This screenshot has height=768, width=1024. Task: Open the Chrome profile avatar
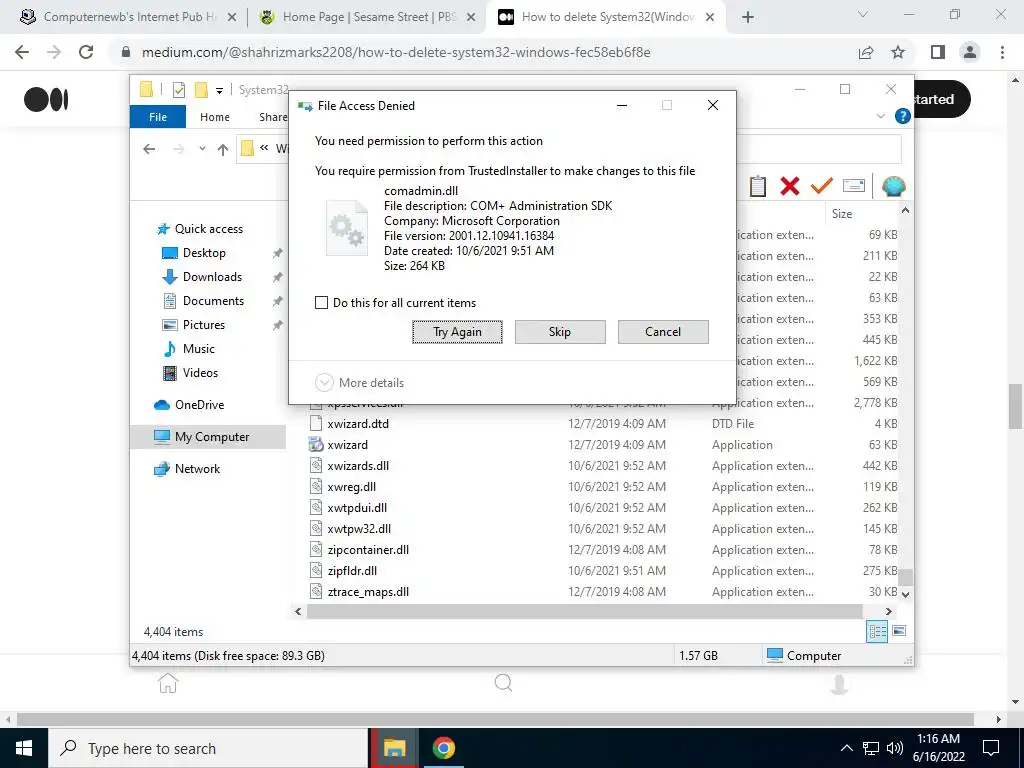(970, 52)
